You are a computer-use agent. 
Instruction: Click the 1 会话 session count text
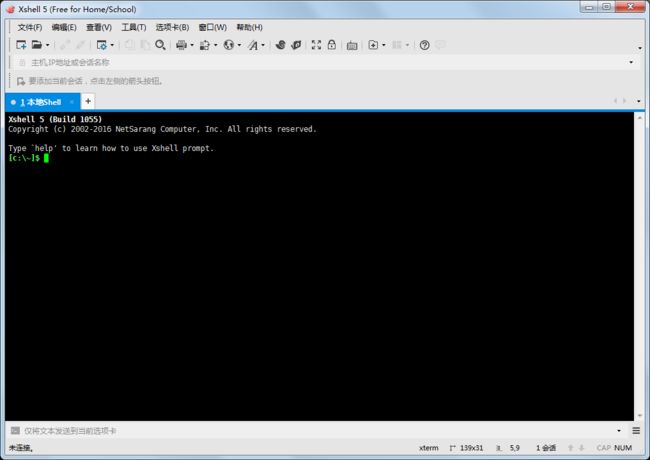click(x=546, y=448)
